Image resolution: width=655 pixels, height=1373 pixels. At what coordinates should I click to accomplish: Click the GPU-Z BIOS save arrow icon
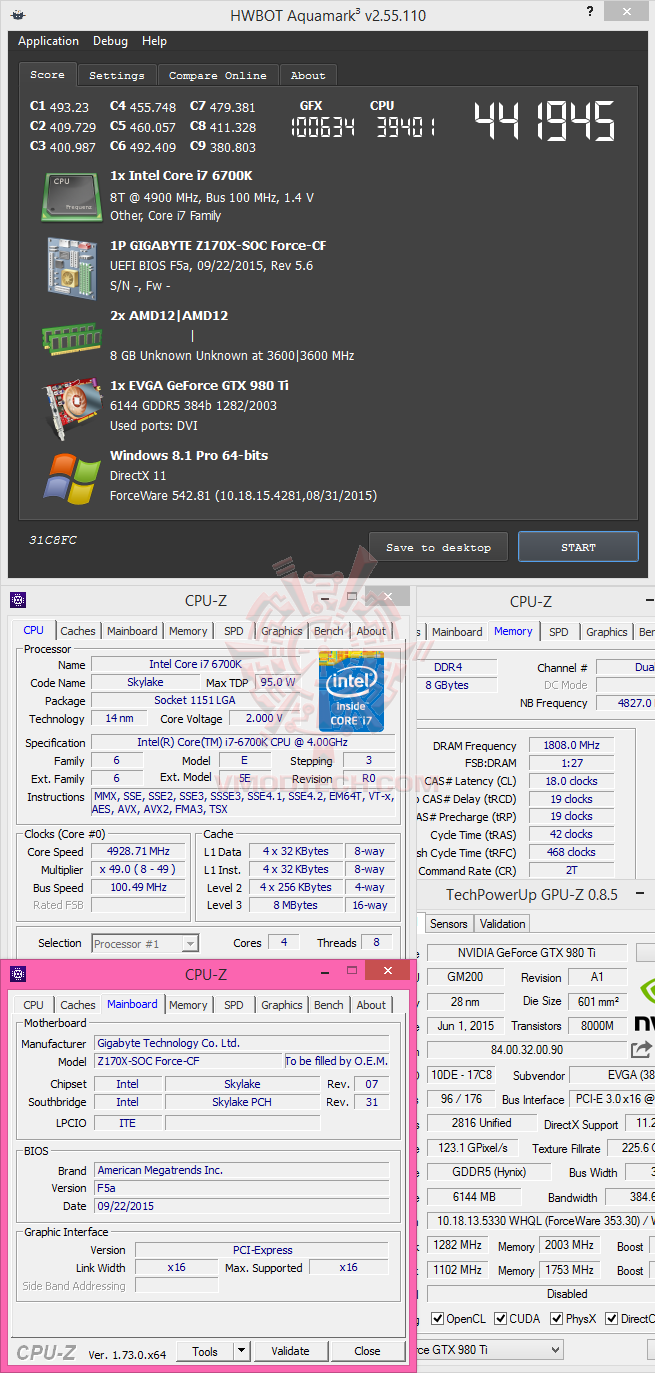click(641, 1049)
